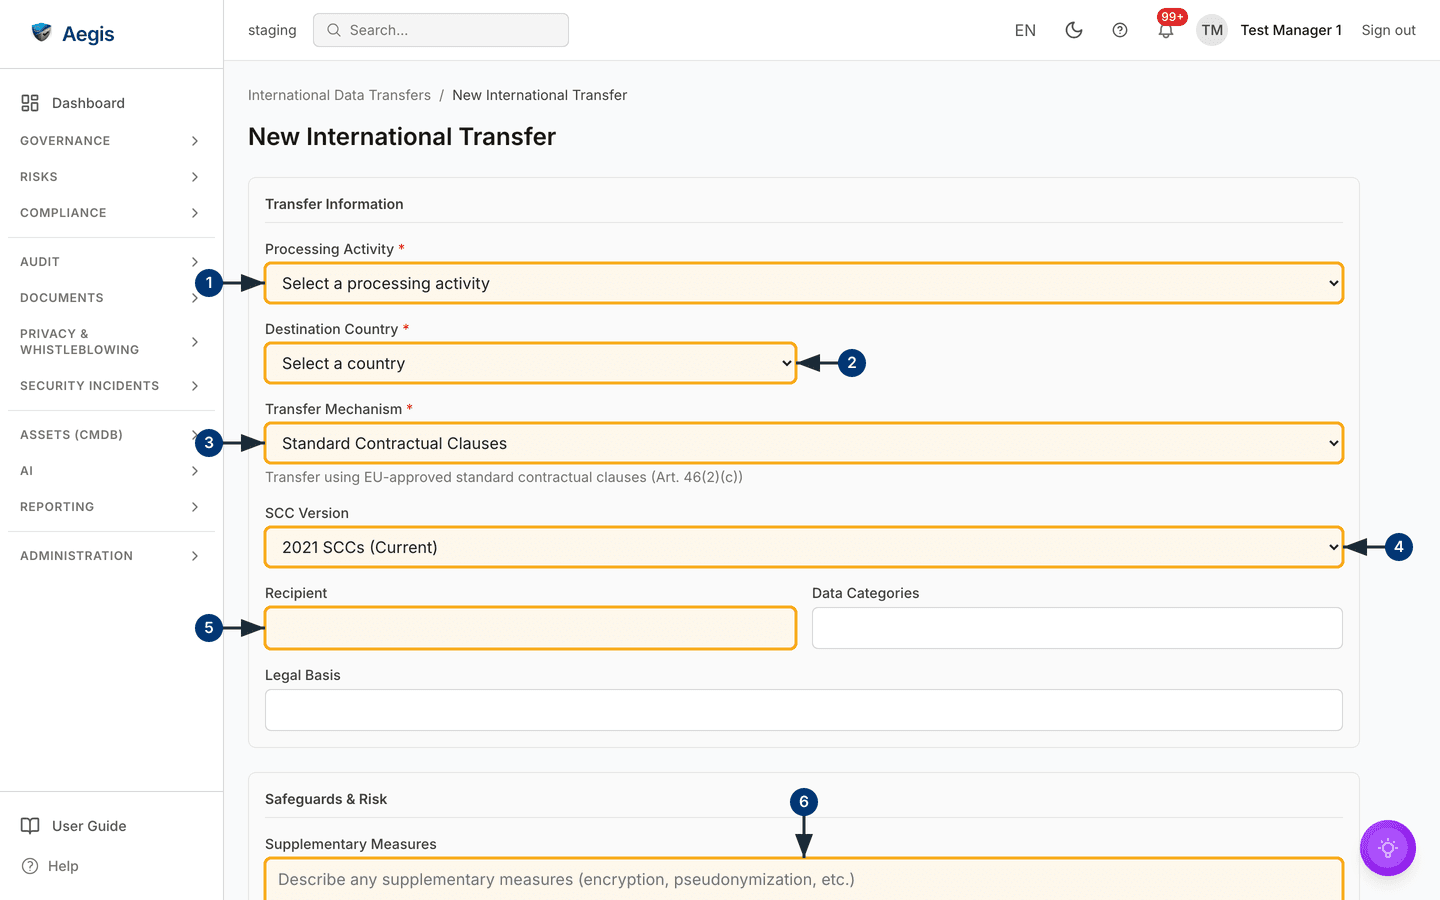Open the Dashboard menu item
Screen dimensions: 1440x900
(110, 103)
